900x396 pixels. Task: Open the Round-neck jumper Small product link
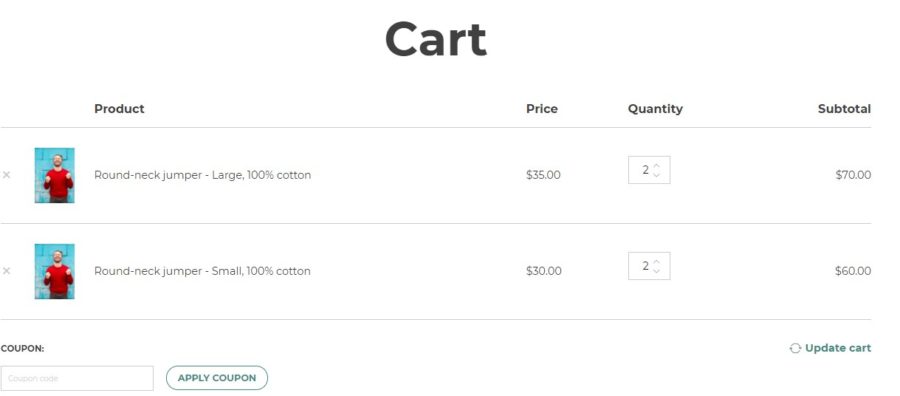click(202, 271)
